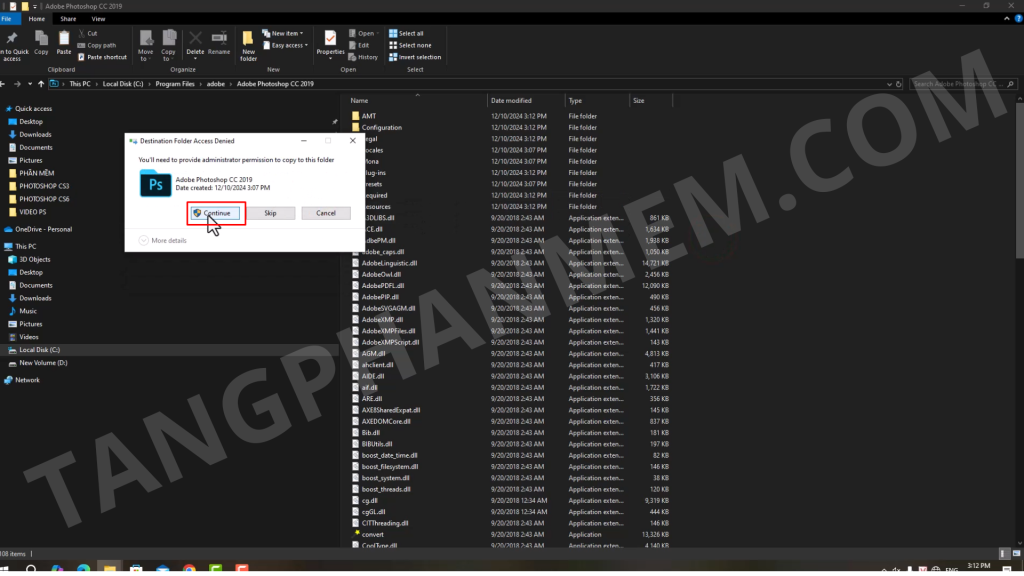Open the View ribbon tab
The image size is (1024, 576).
(98, 18)
